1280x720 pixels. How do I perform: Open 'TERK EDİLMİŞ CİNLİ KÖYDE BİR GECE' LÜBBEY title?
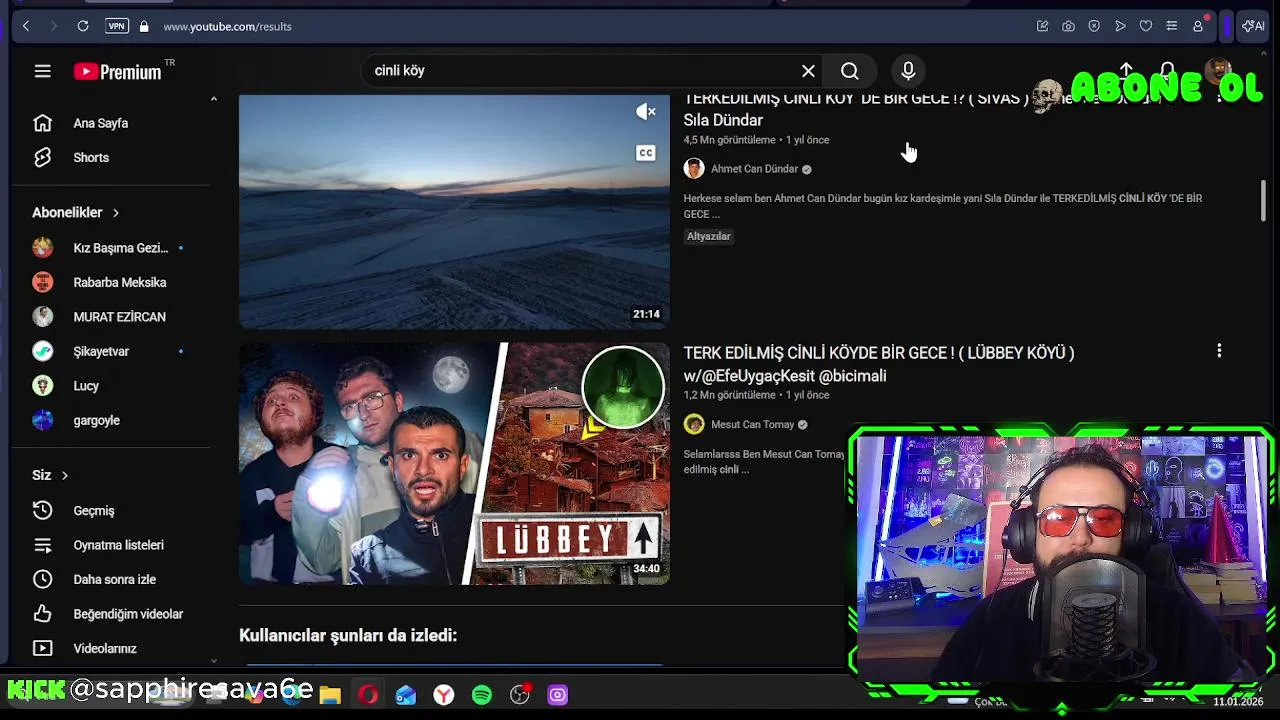(879, 364)
